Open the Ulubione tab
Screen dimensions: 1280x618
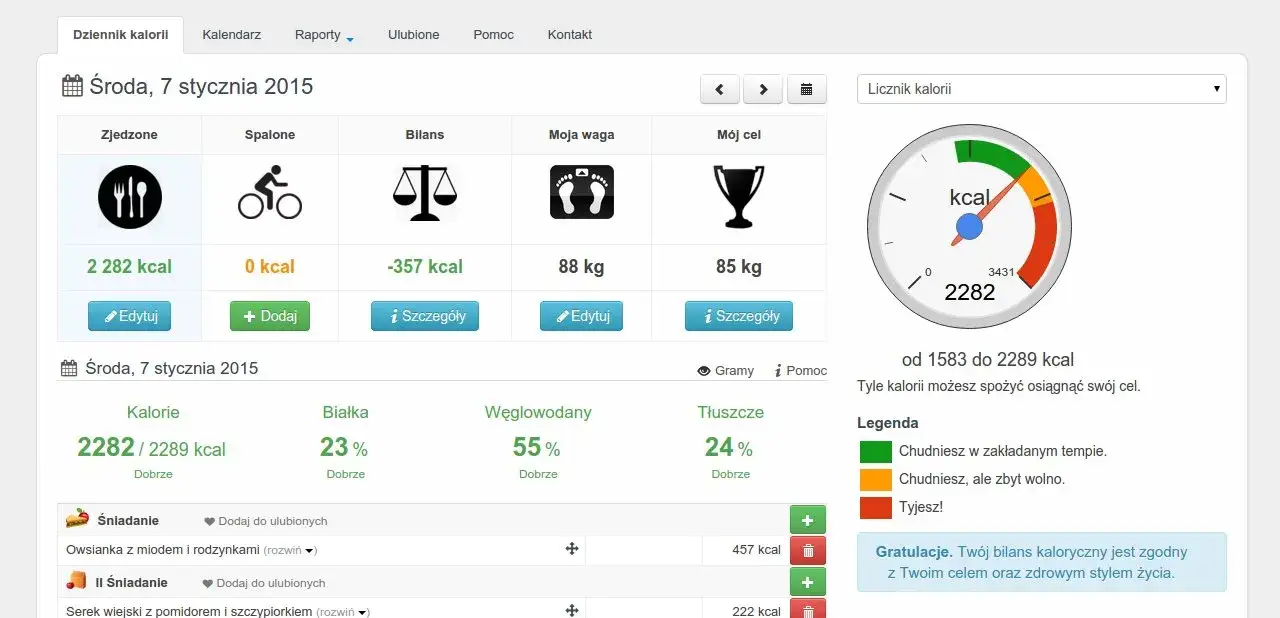click(413, 35)
